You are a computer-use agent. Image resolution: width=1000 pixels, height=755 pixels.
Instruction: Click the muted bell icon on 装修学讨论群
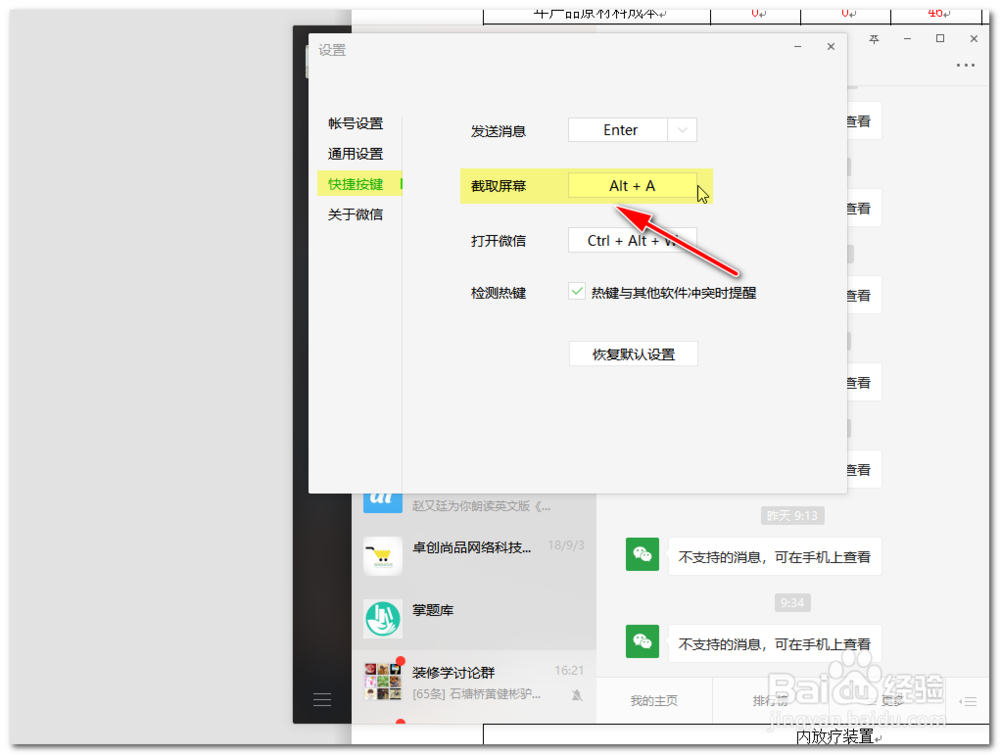point(577,695)
